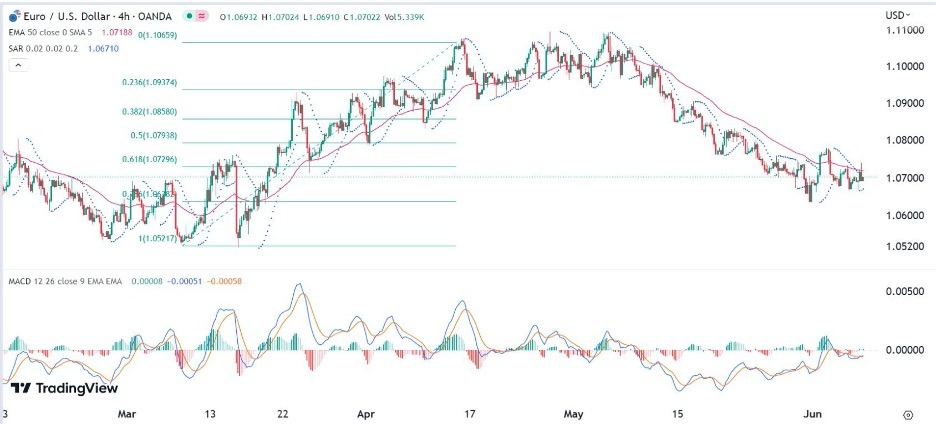The image size is (936, 424).
Task: Select the MACD 12 26 close 9 legend
Action: point(64,281)
